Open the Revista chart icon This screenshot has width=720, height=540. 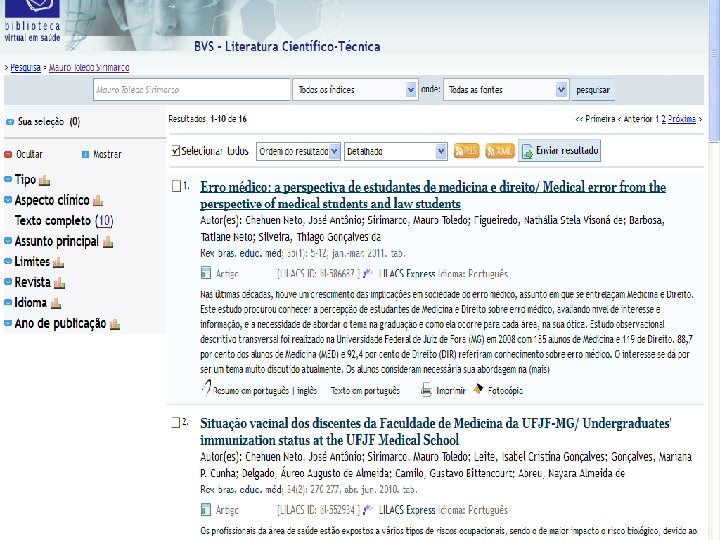pos(59,283)
